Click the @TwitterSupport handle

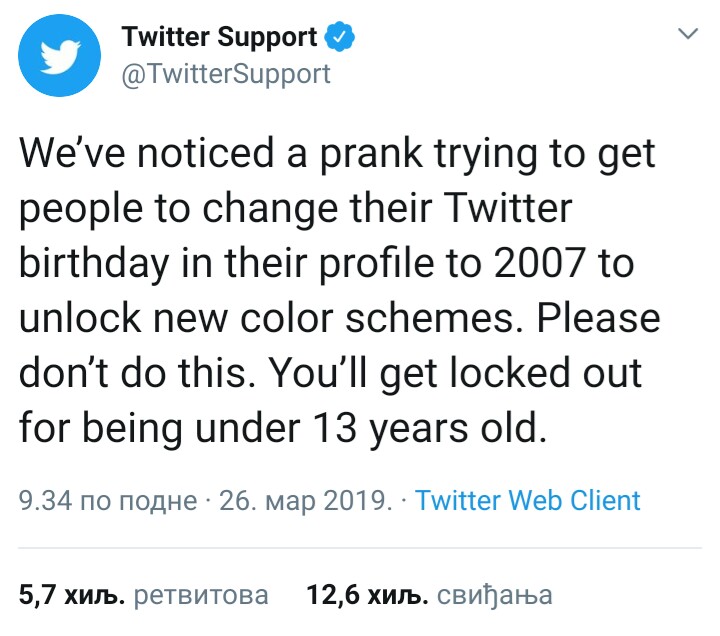point(225,74)
